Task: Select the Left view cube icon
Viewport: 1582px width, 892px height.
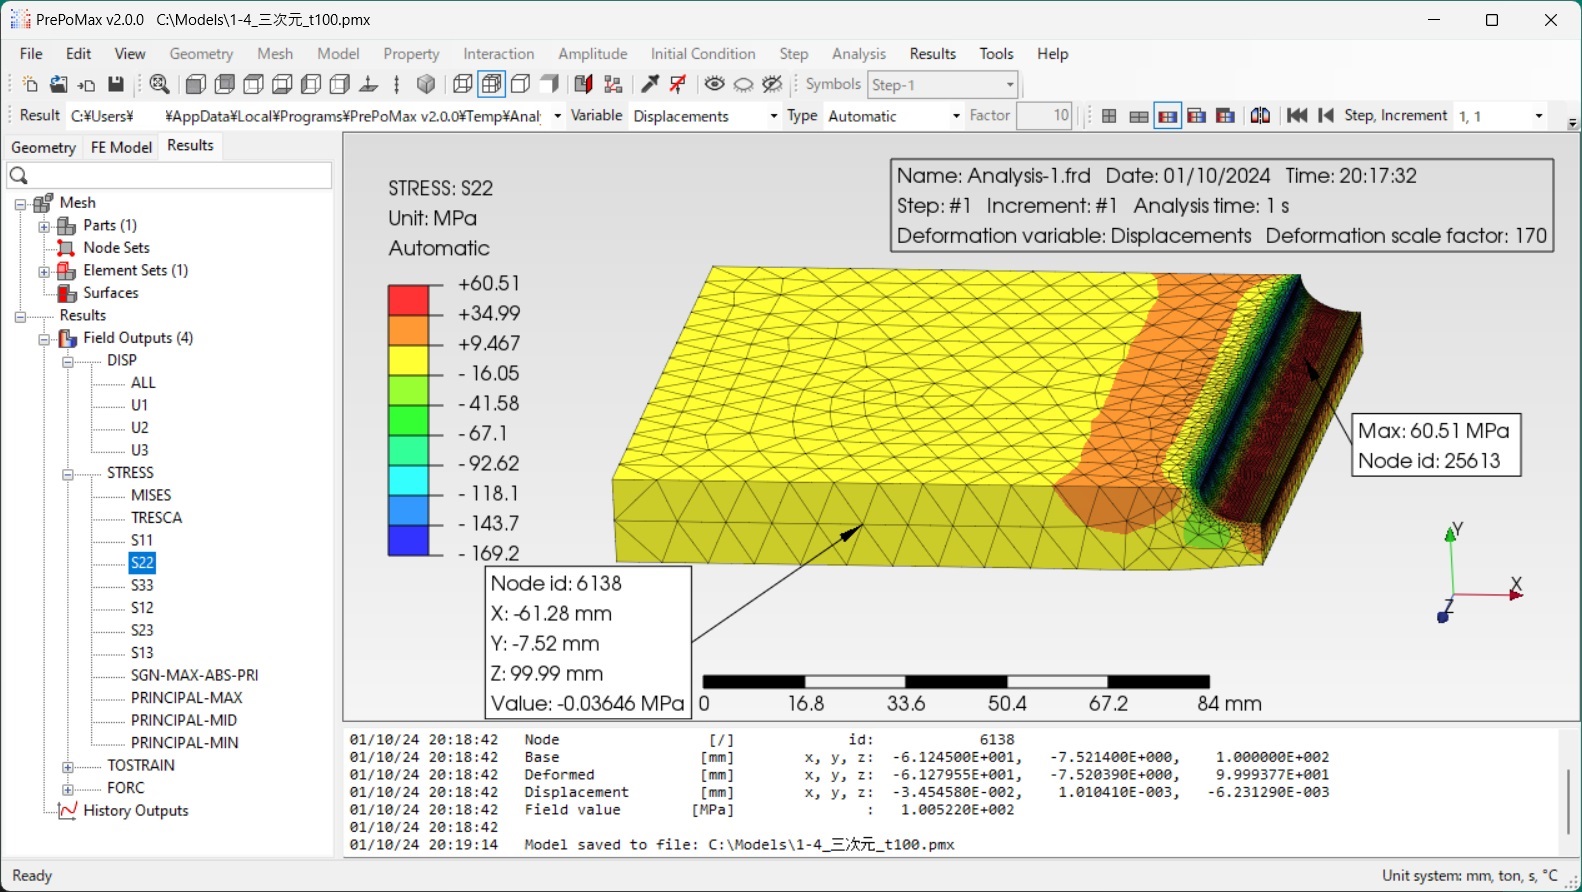Action: [311, 84]
